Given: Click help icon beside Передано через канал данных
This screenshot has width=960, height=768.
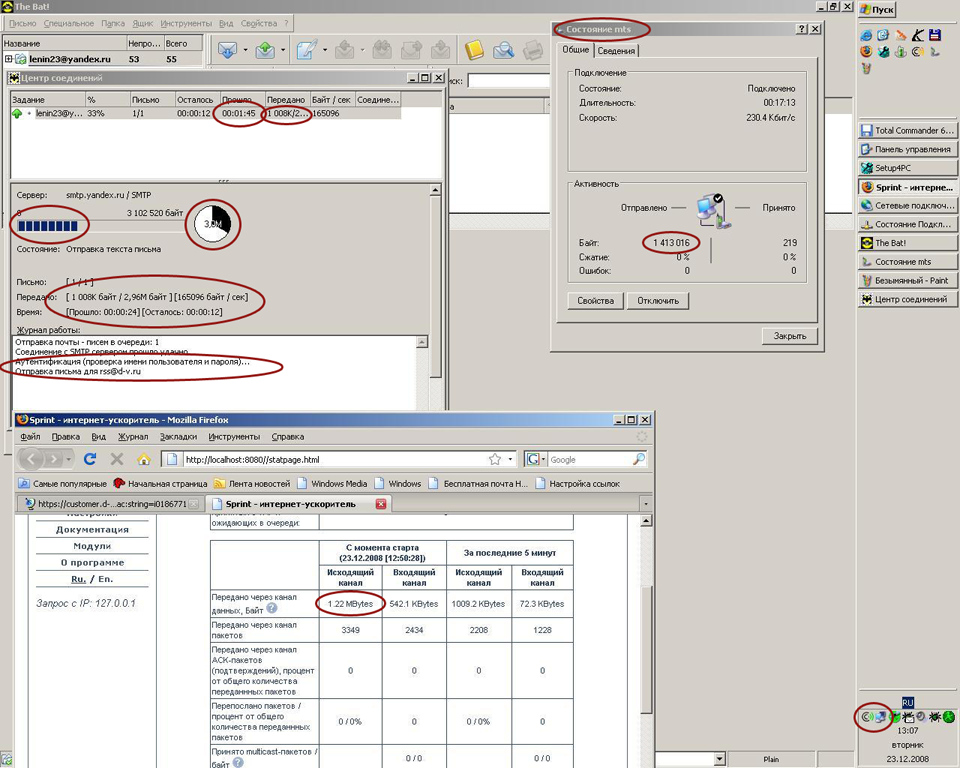Looking at the screenshot, I should 272,608.
